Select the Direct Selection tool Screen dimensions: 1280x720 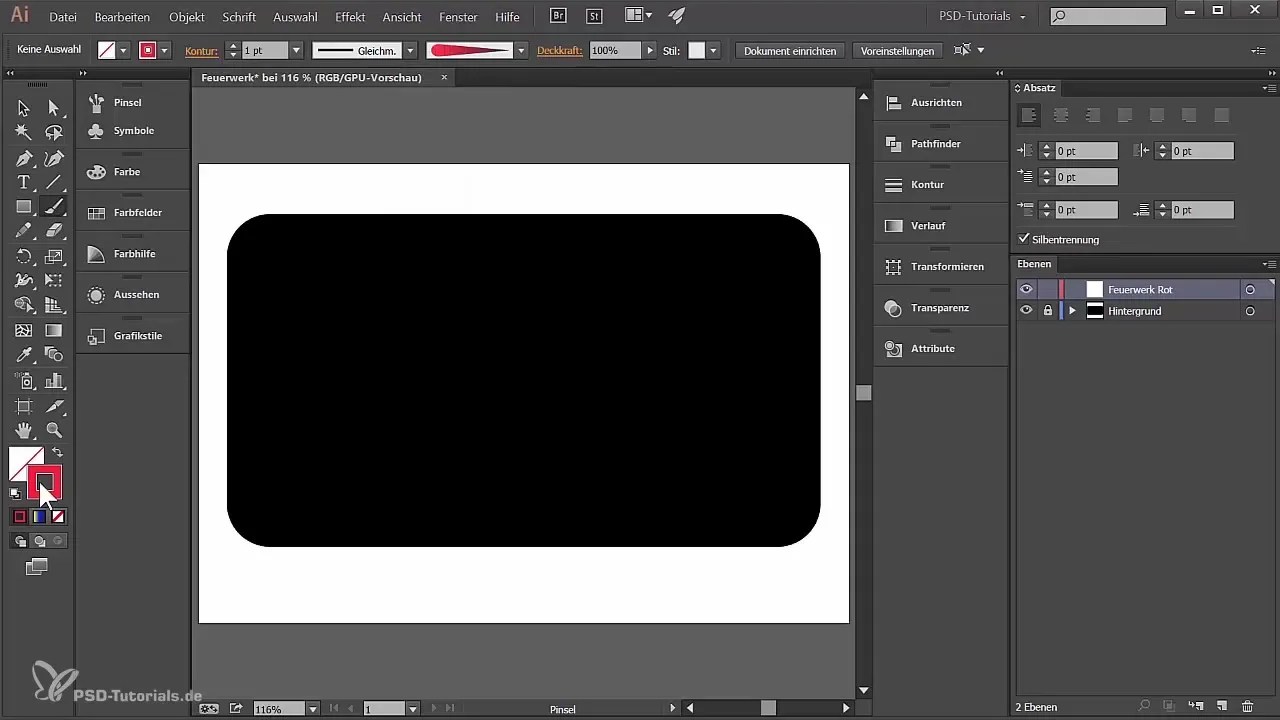(54, 108)
